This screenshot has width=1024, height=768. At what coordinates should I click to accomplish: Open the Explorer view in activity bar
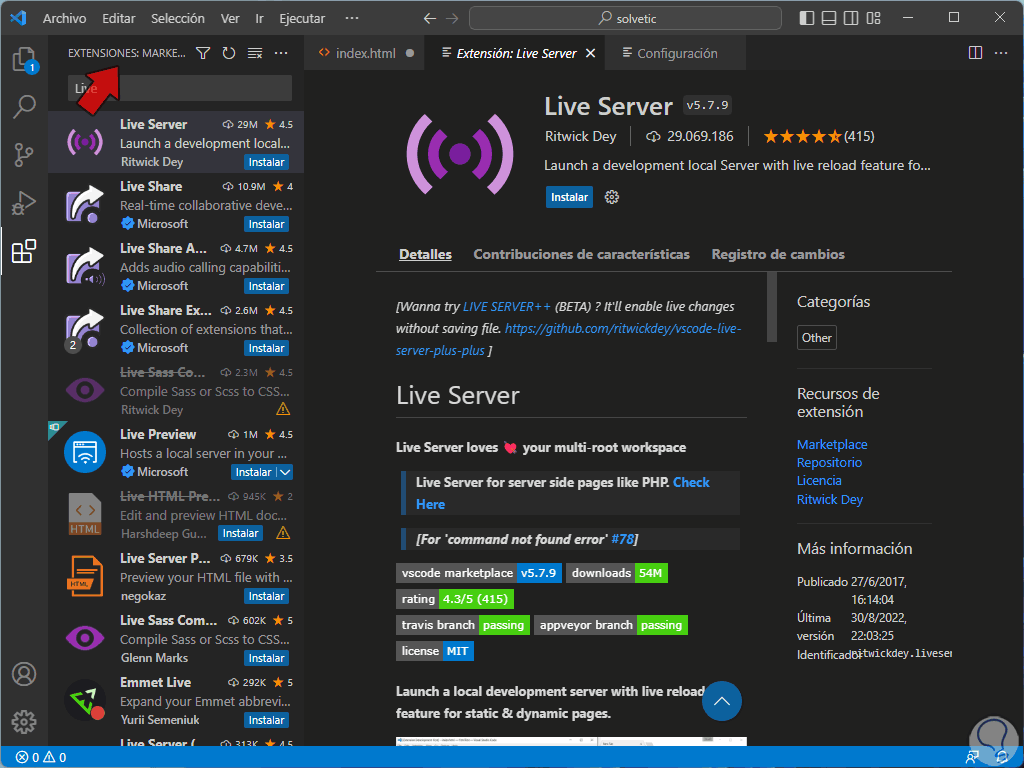[25, 59]
